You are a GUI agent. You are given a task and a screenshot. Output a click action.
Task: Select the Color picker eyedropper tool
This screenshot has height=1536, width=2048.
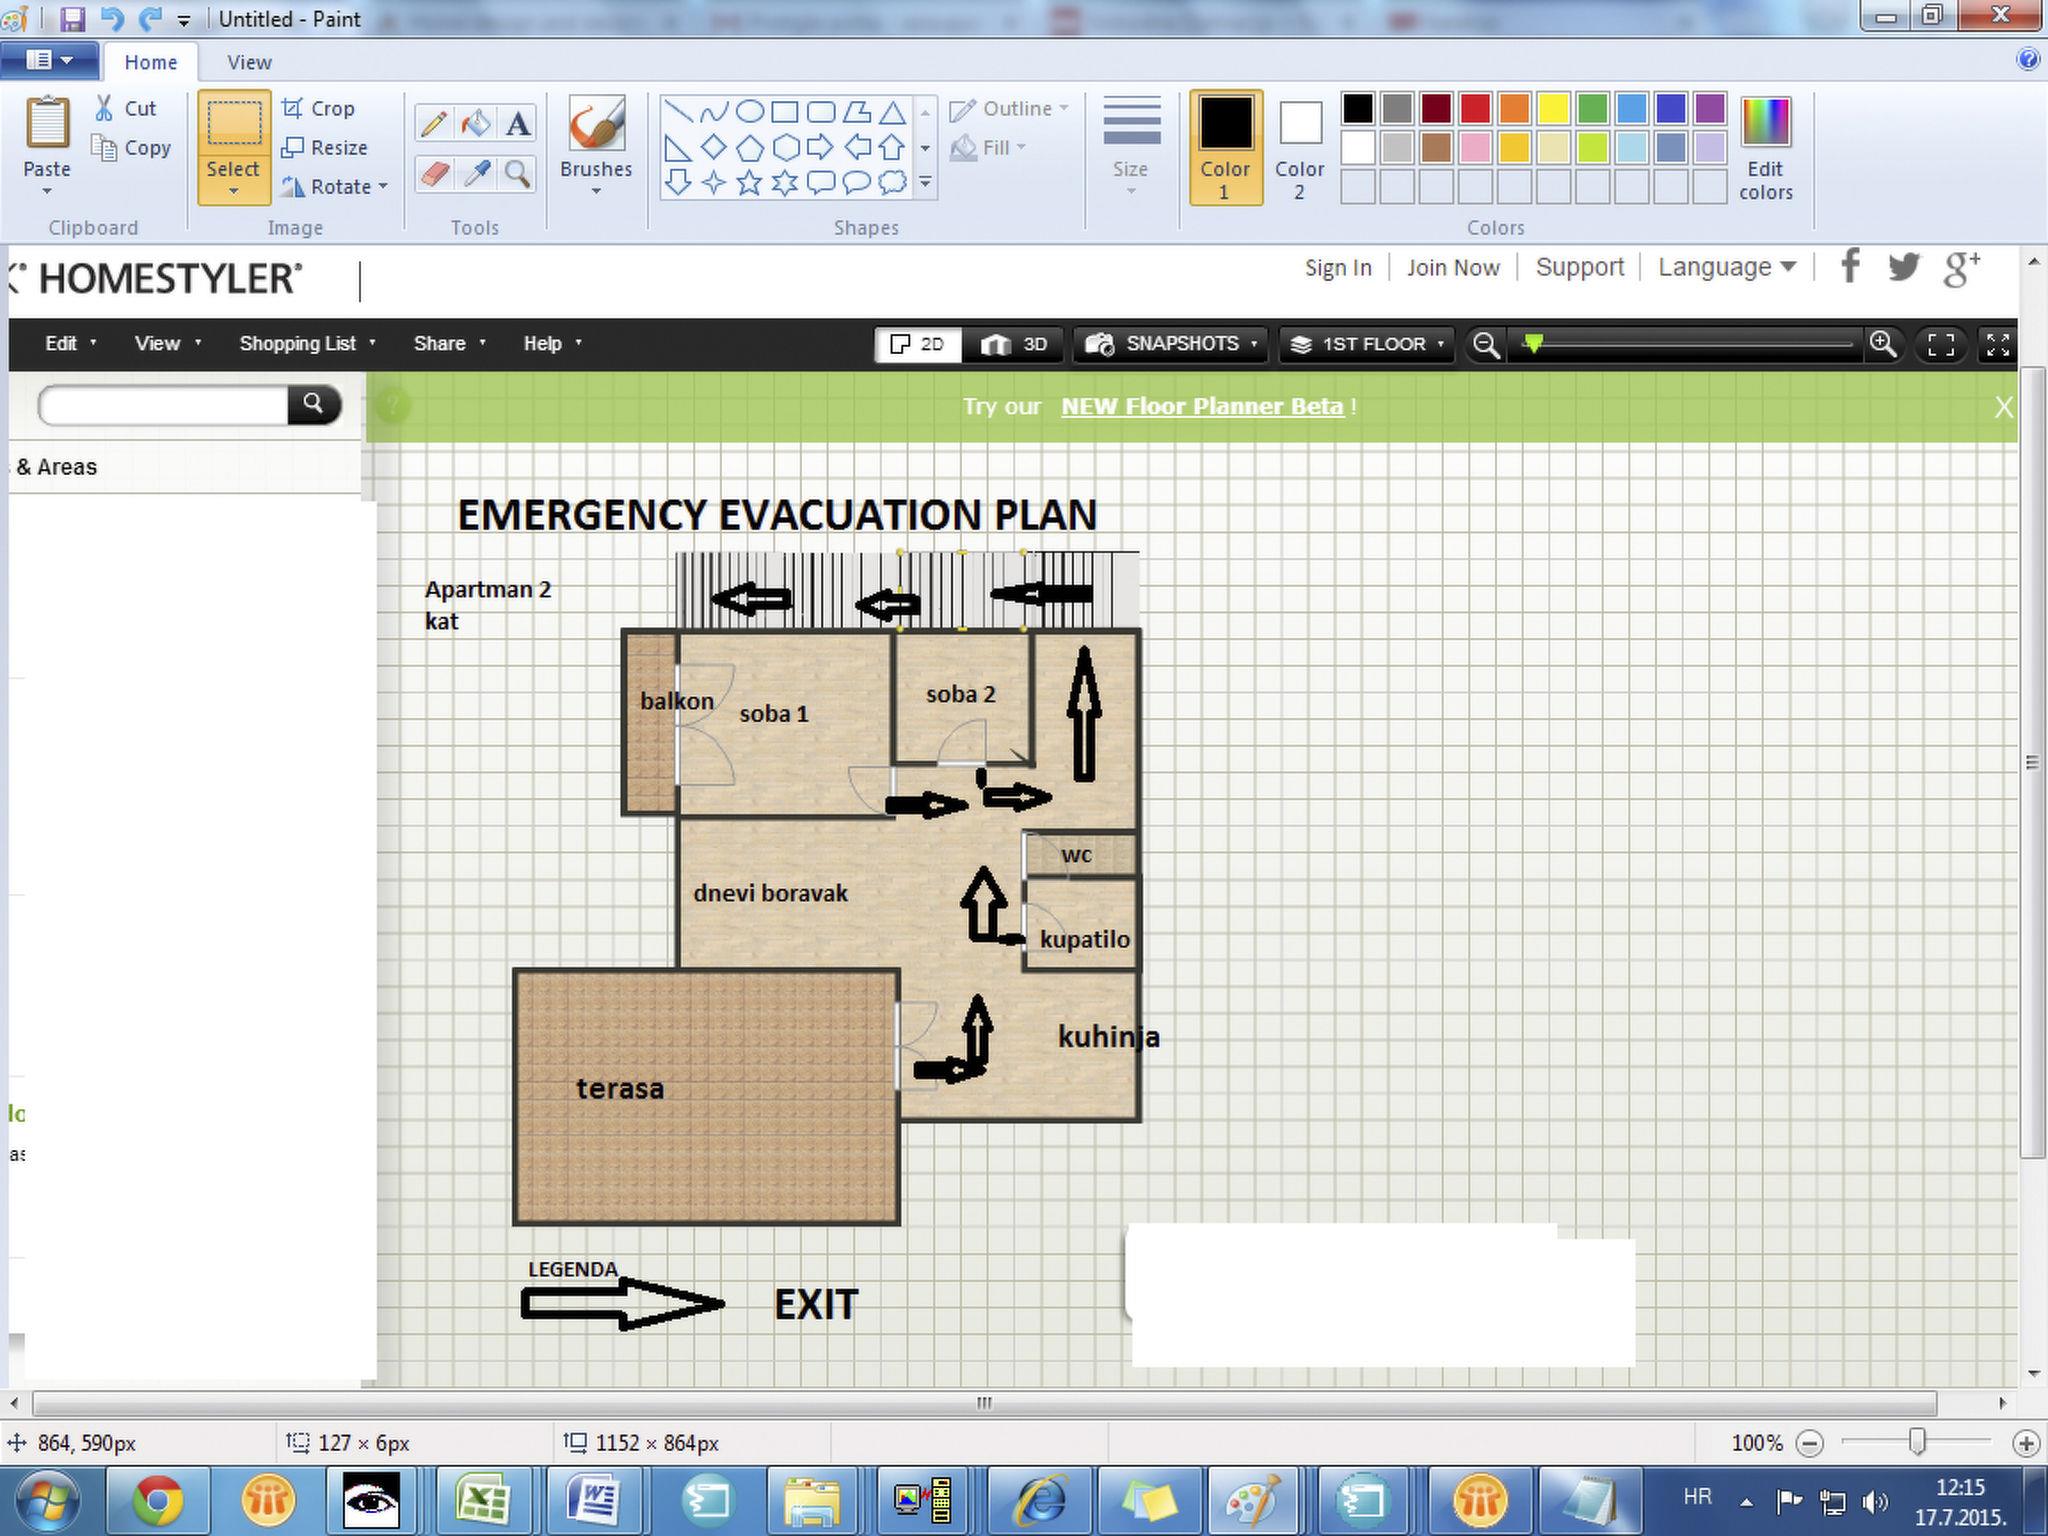(475, 174)
